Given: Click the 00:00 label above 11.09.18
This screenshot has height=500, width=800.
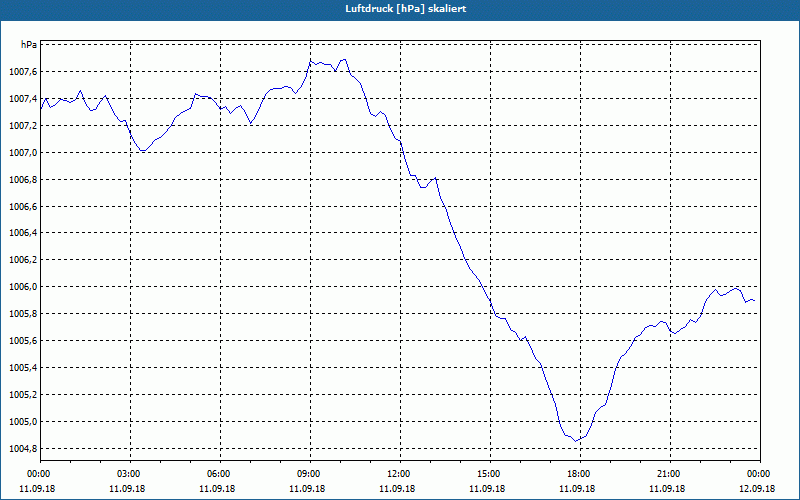Looking at the screenshot, I should [x=39, y=474].
